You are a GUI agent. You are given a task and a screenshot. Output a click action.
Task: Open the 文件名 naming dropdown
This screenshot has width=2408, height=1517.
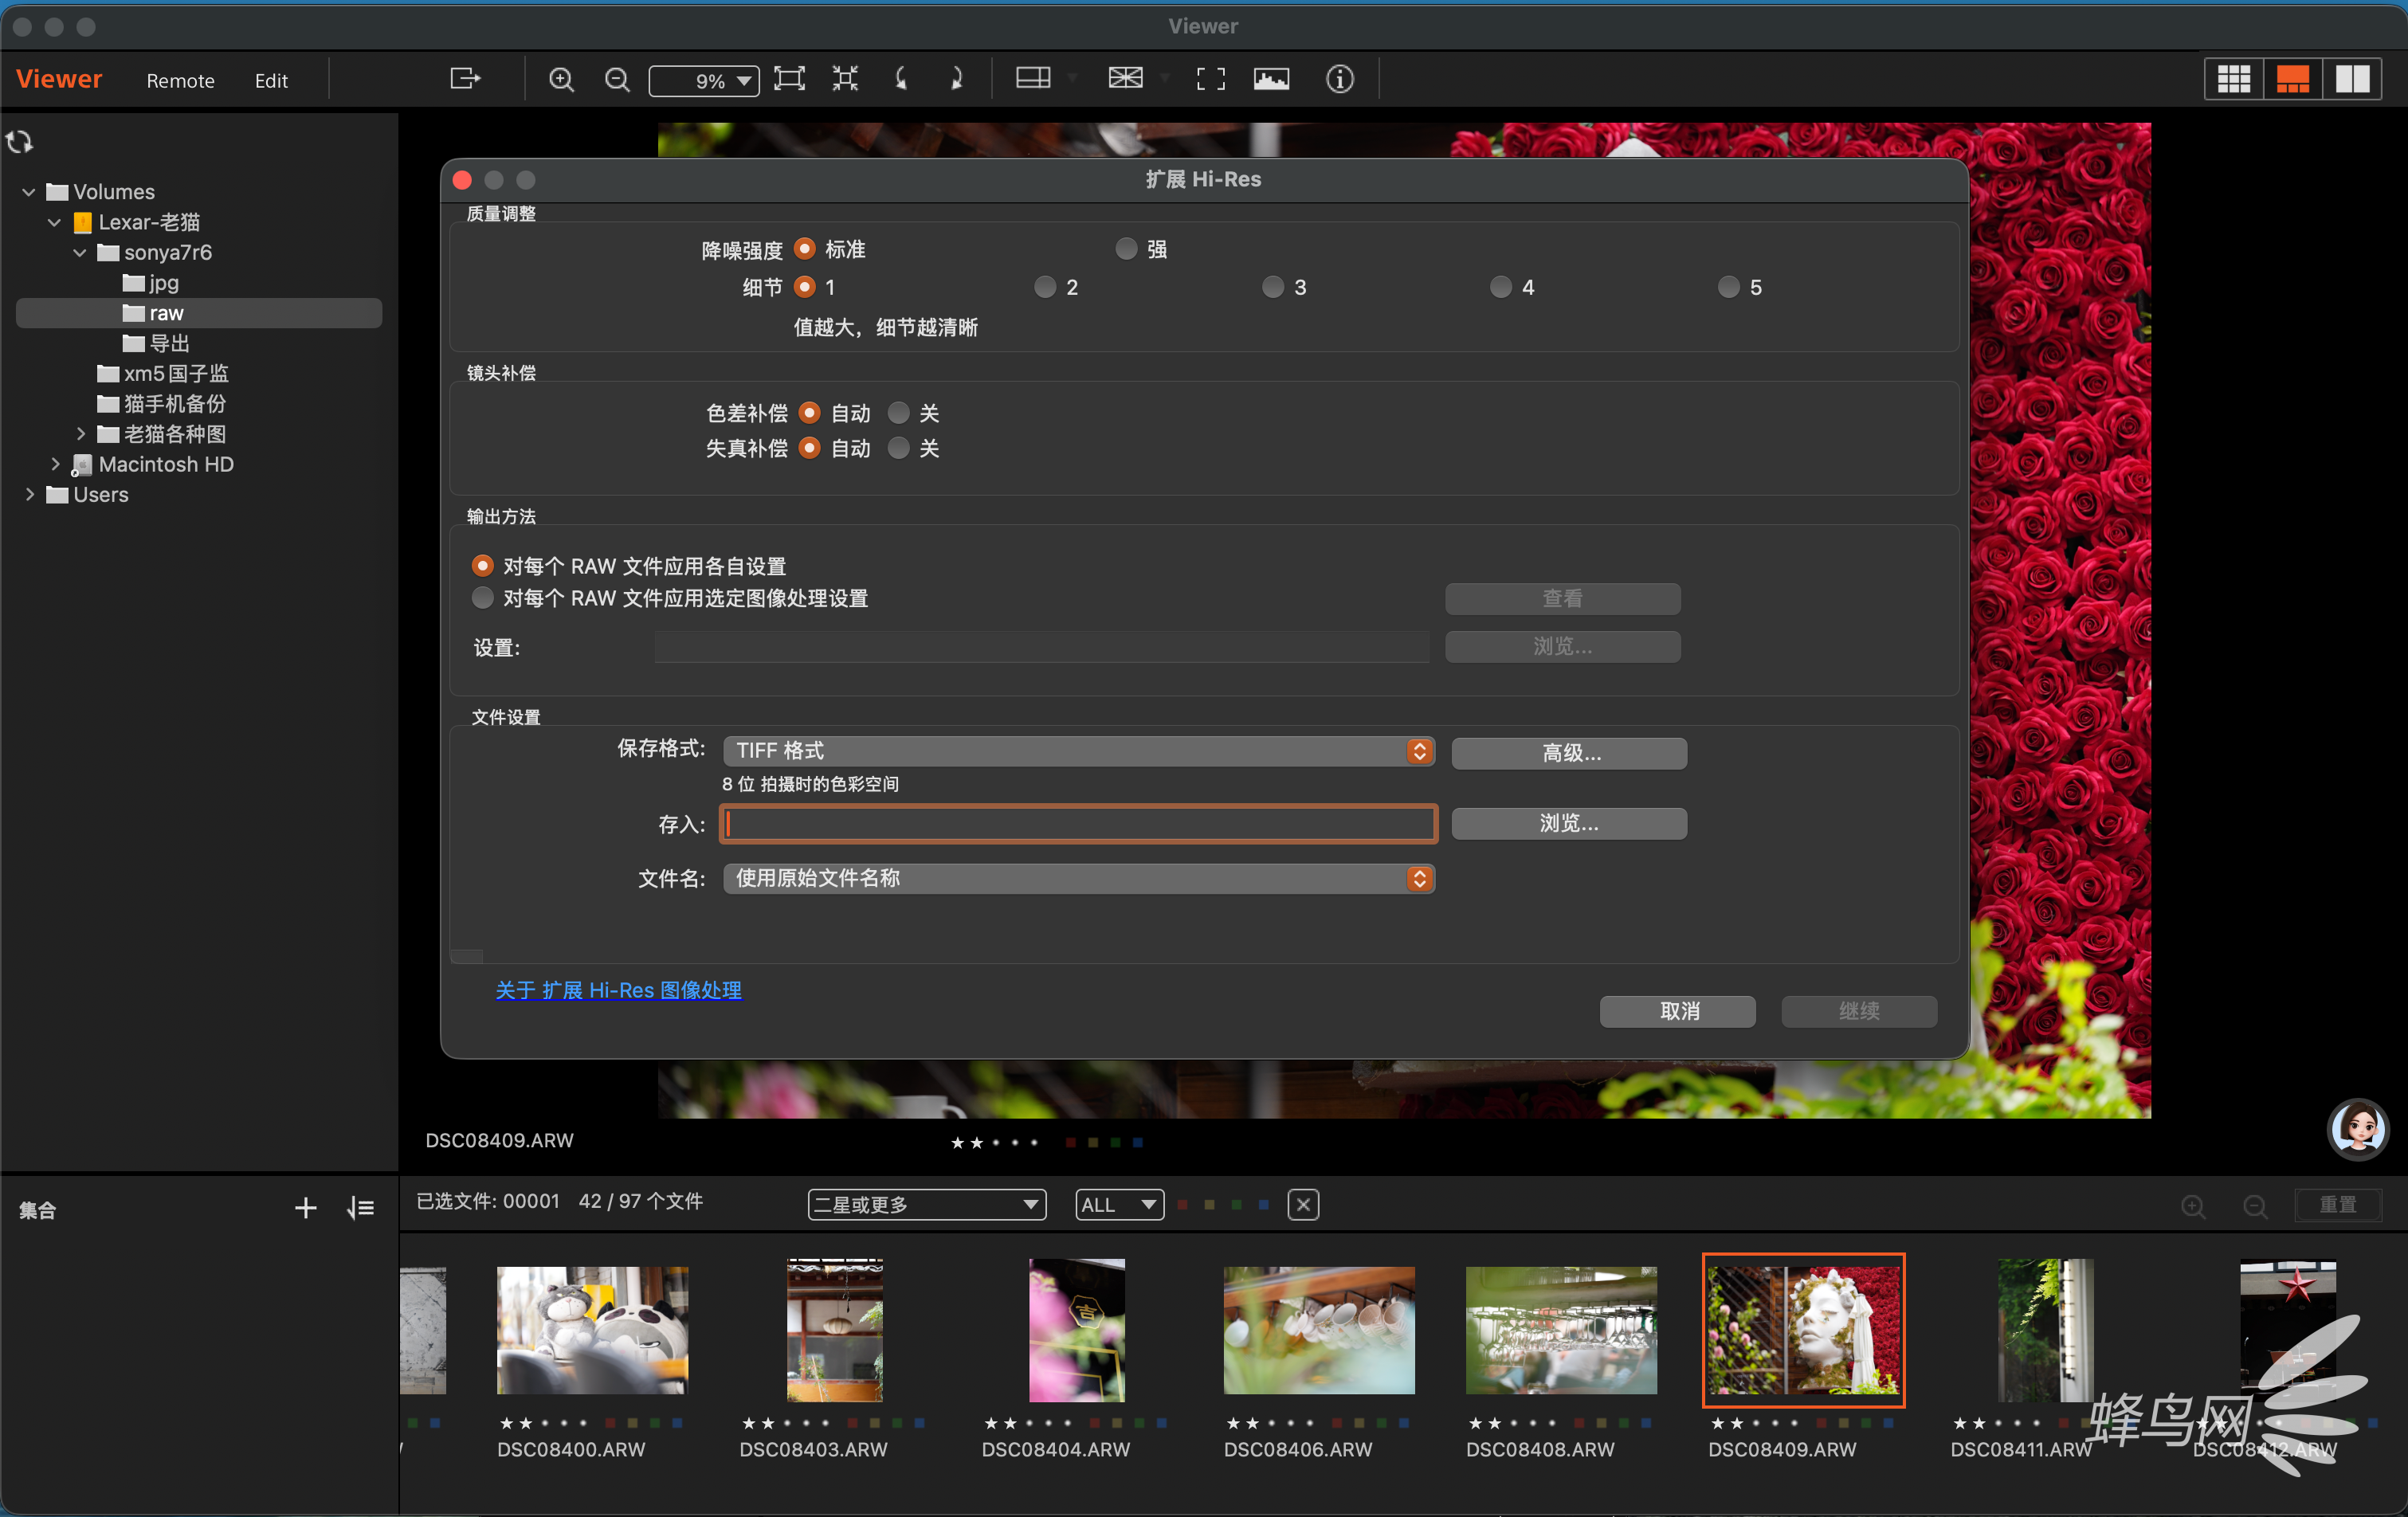coord(1079,879)
